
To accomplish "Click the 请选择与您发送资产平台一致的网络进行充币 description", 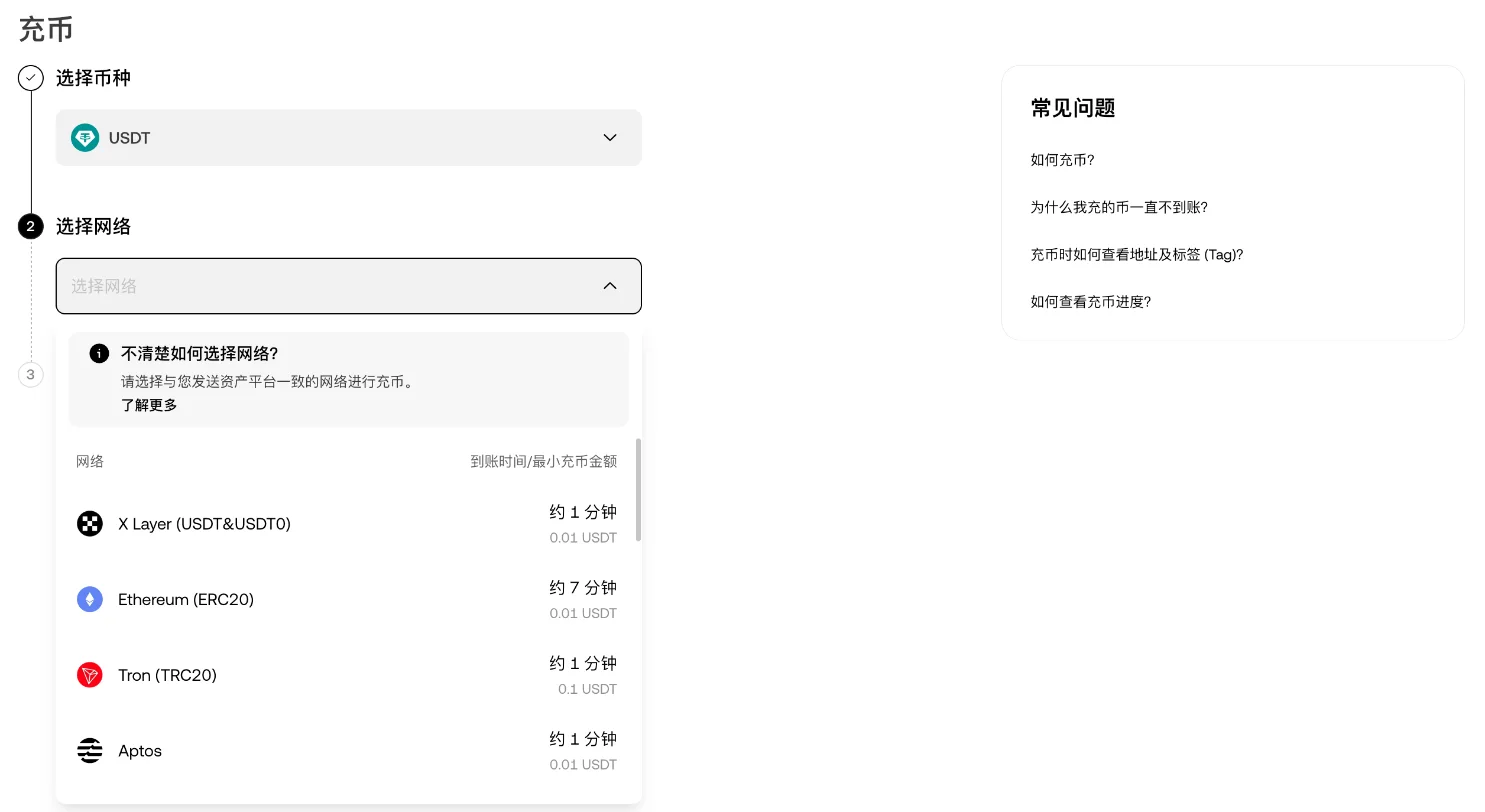I will pos(267,382).
